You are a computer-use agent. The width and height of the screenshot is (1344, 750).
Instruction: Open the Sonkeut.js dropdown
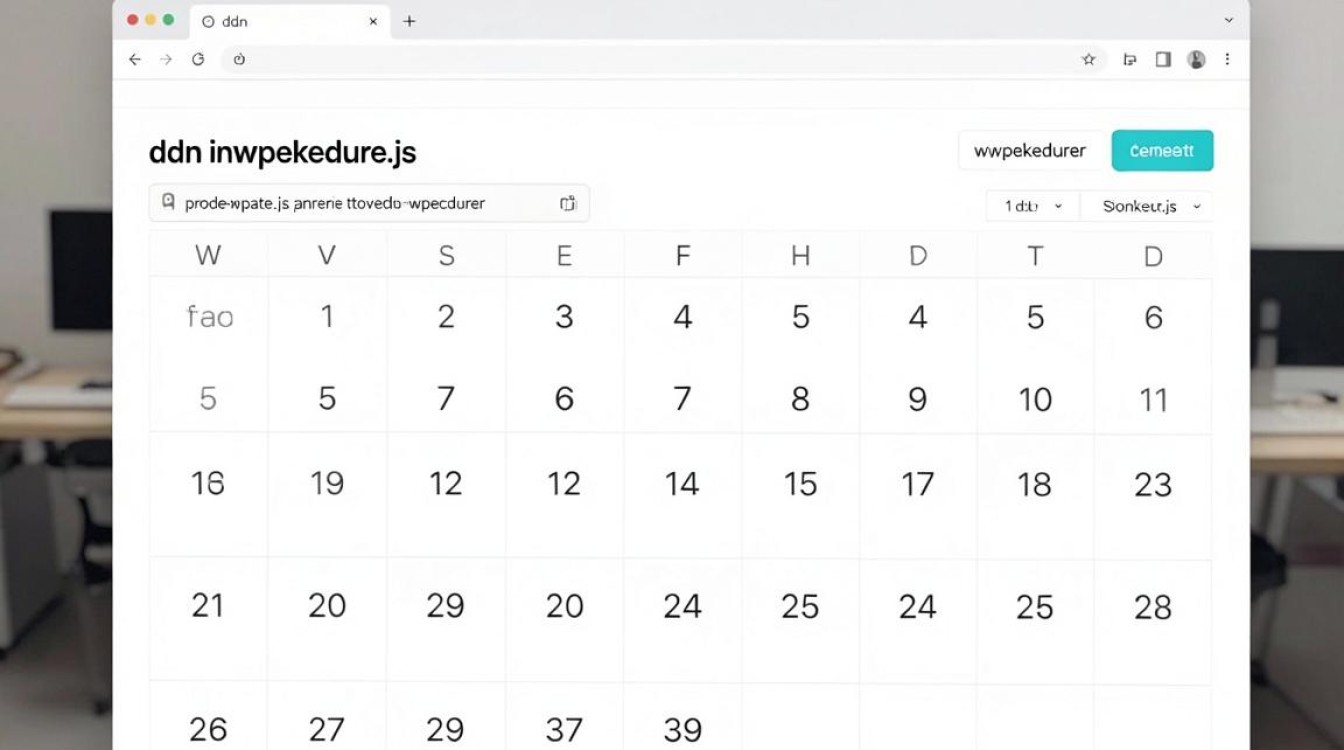(1147, 206)
